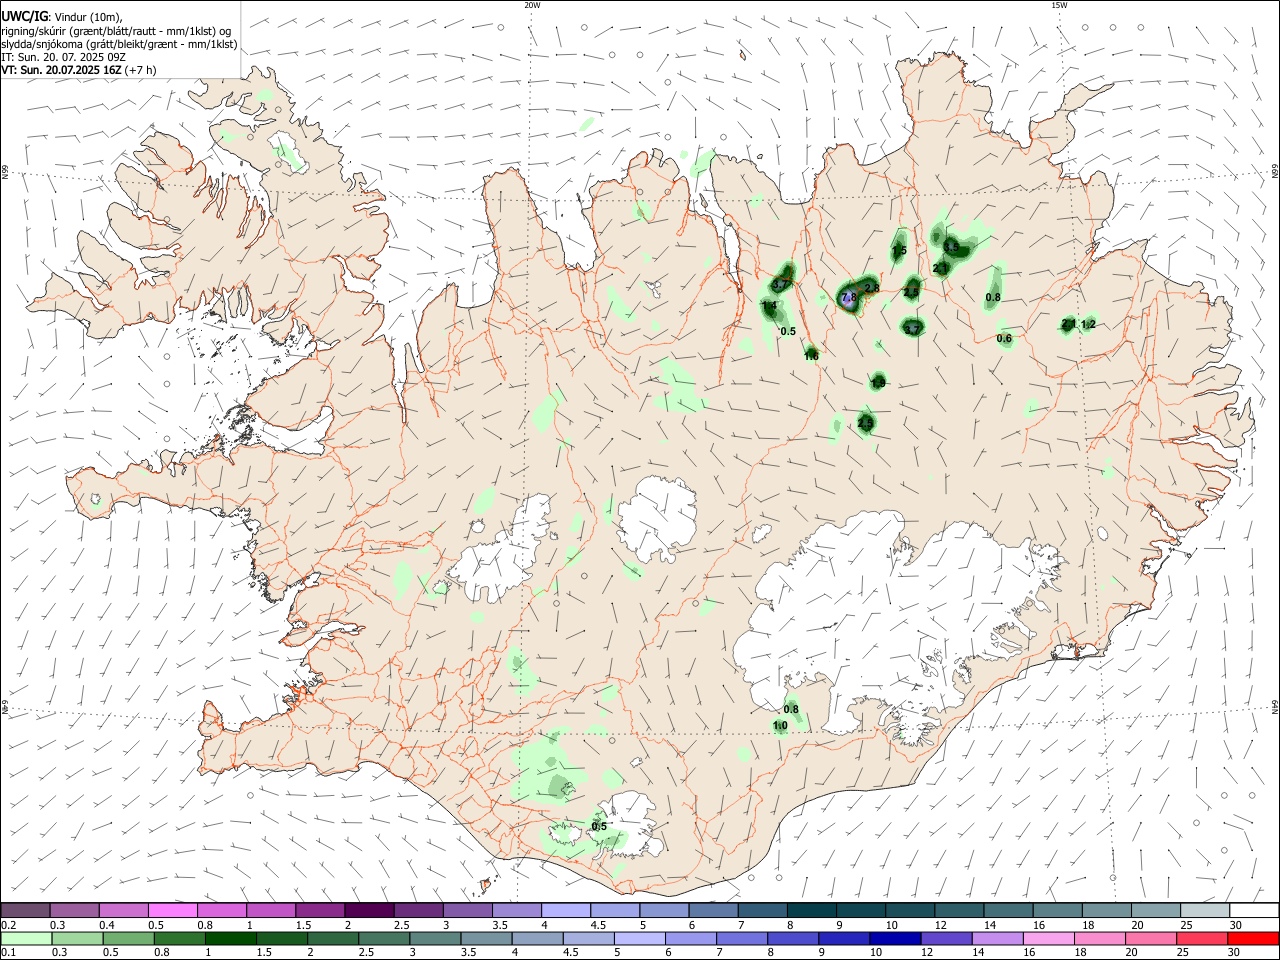
Task: Click the 1.2 precipitation label in the east
Action: pos(1089,324)
